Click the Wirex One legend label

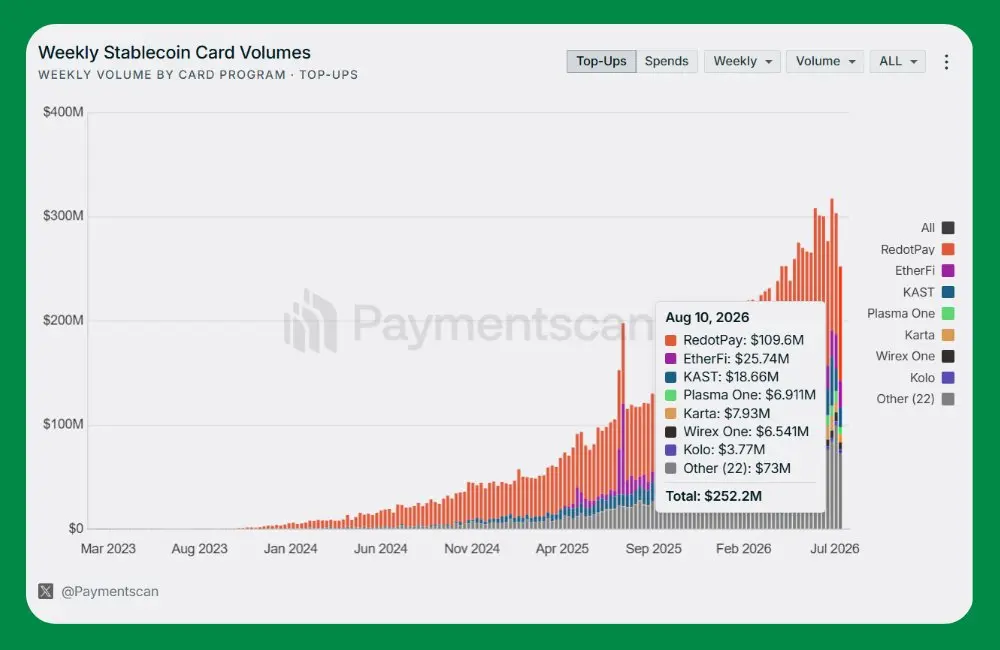click(x=905, y=356)
